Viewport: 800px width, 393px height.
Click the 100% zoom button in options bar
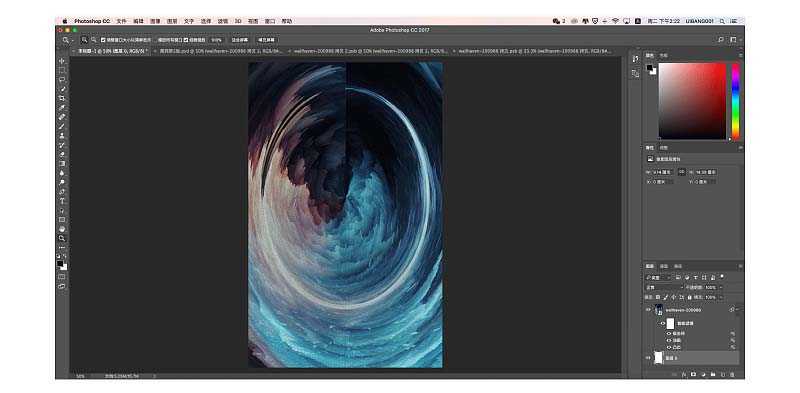216,40
